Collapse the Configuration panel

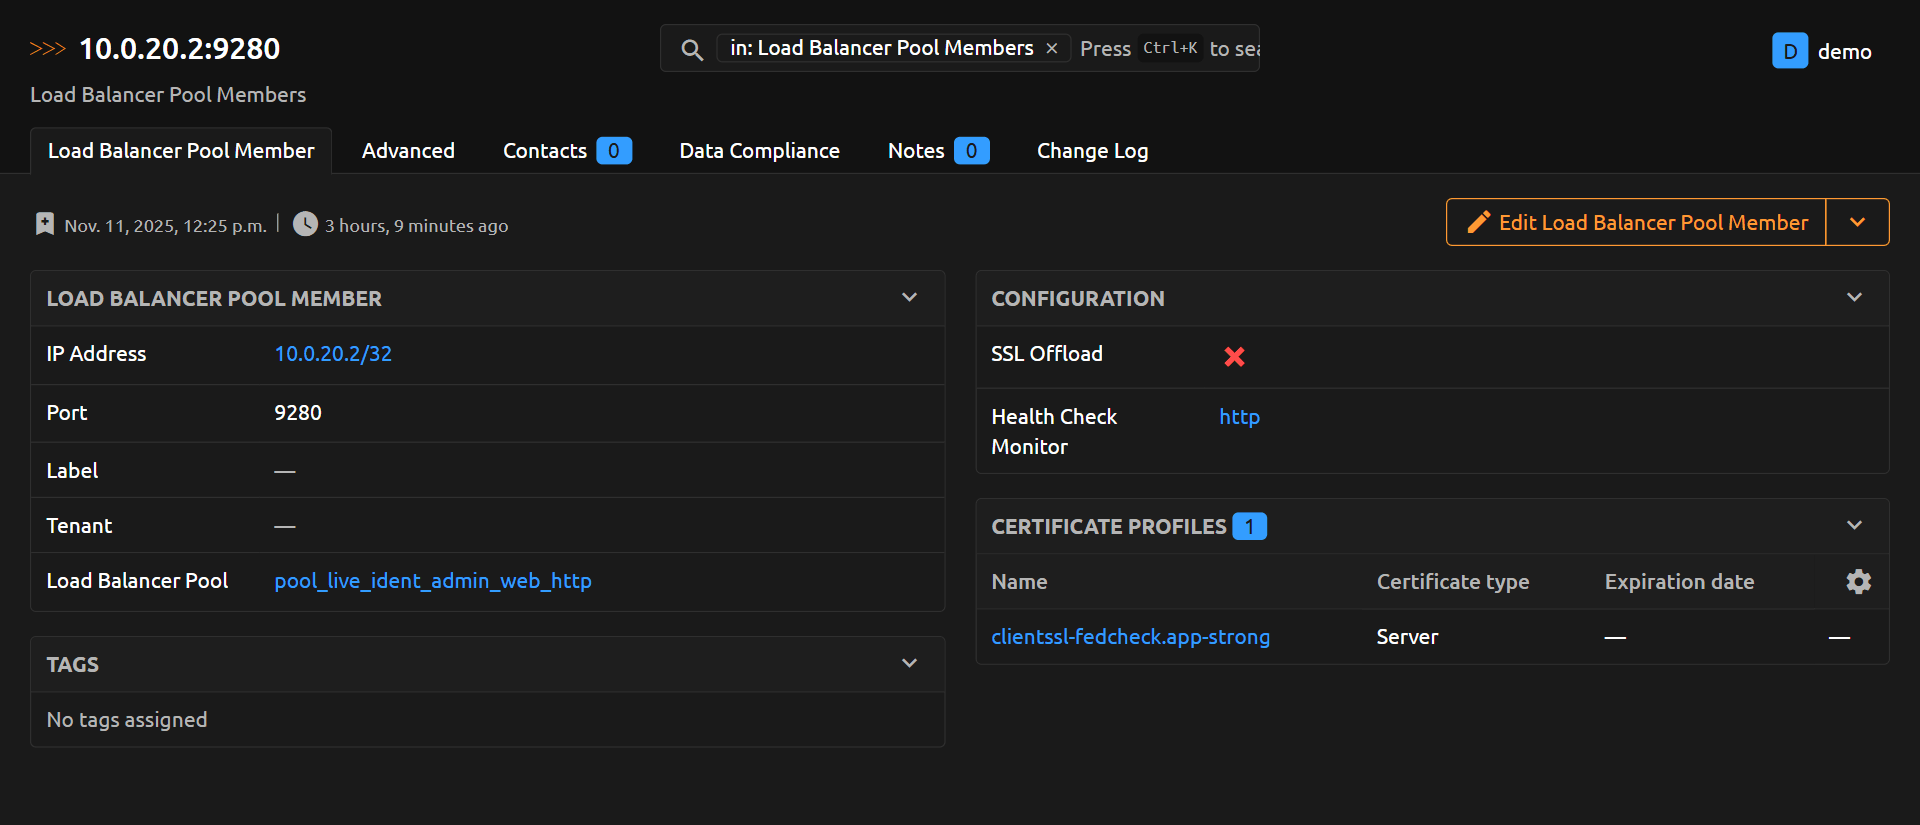pyautogui.click(x=1854, y=298)
